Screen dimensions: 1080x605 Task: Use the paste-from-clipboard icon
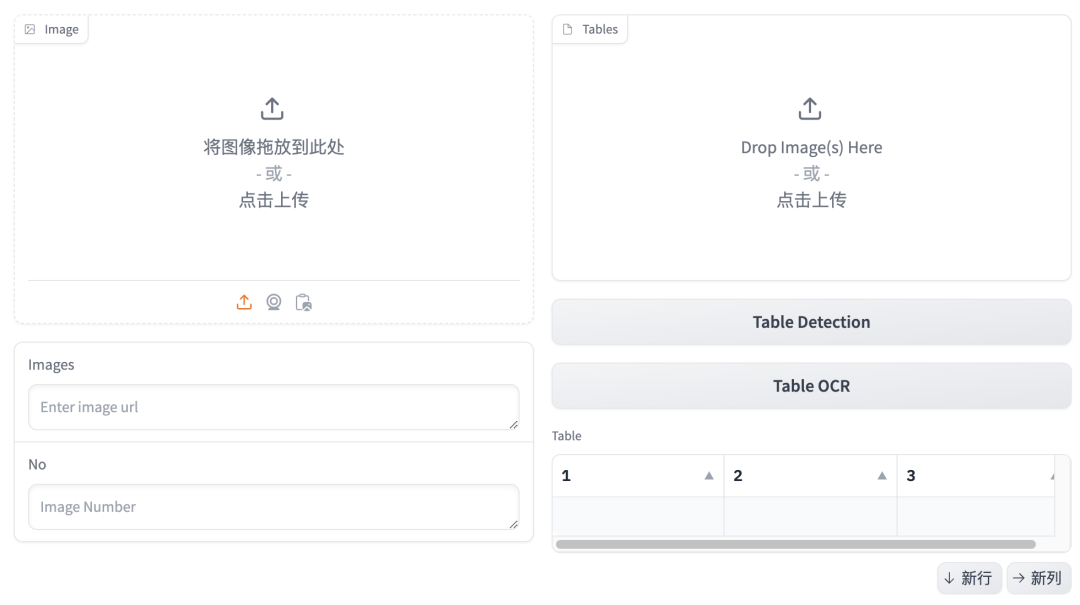coord(303,302)
